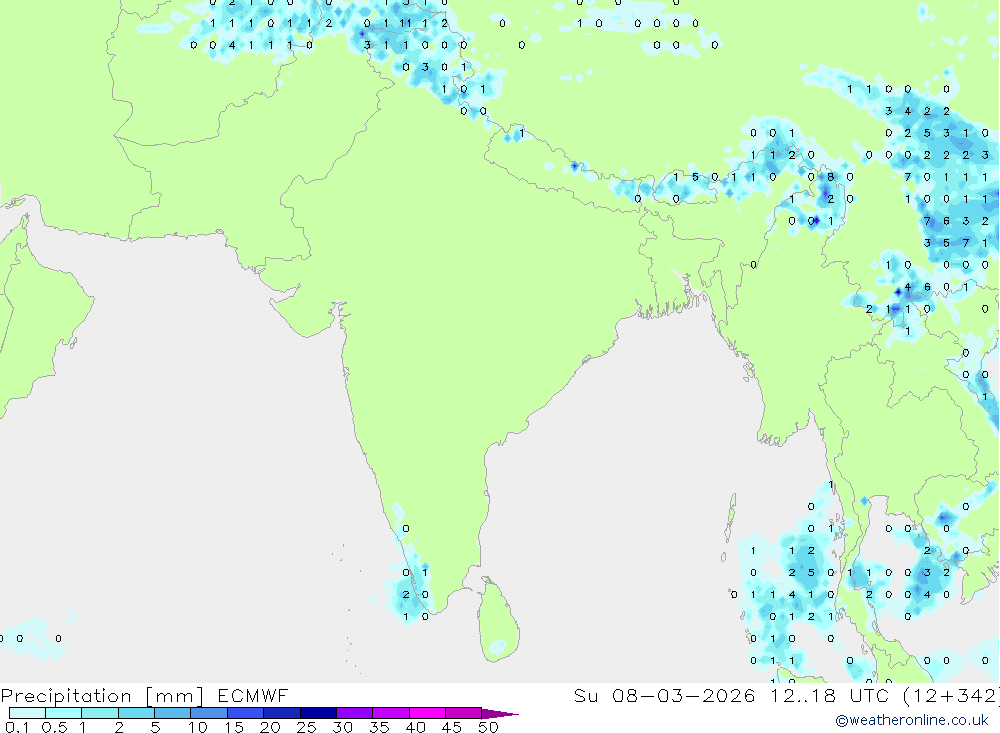Click the 15–20 mm legend color box
1000x733 pixels.
(x=245, y=713)
